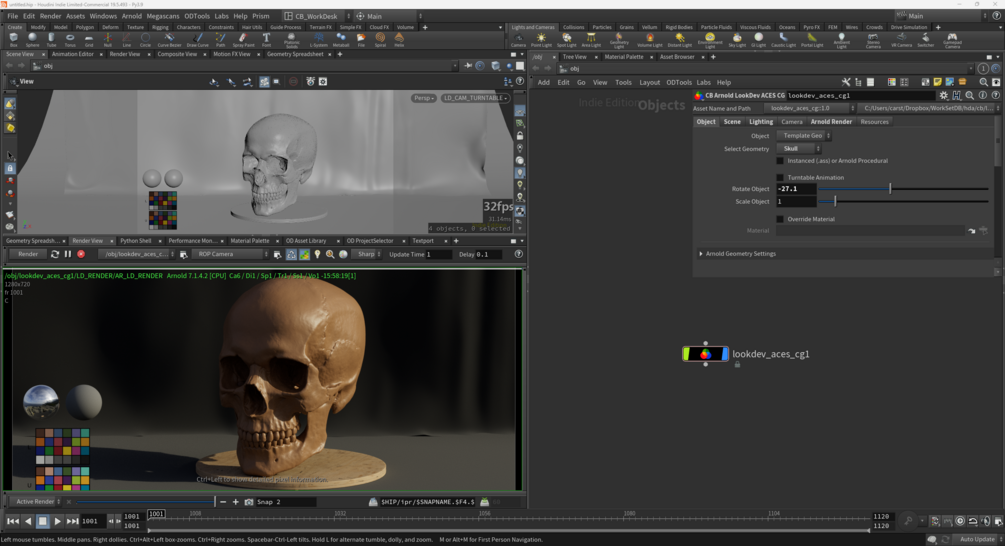
Task: Adjust the Rotate Object slider
Action: [889, 188]
